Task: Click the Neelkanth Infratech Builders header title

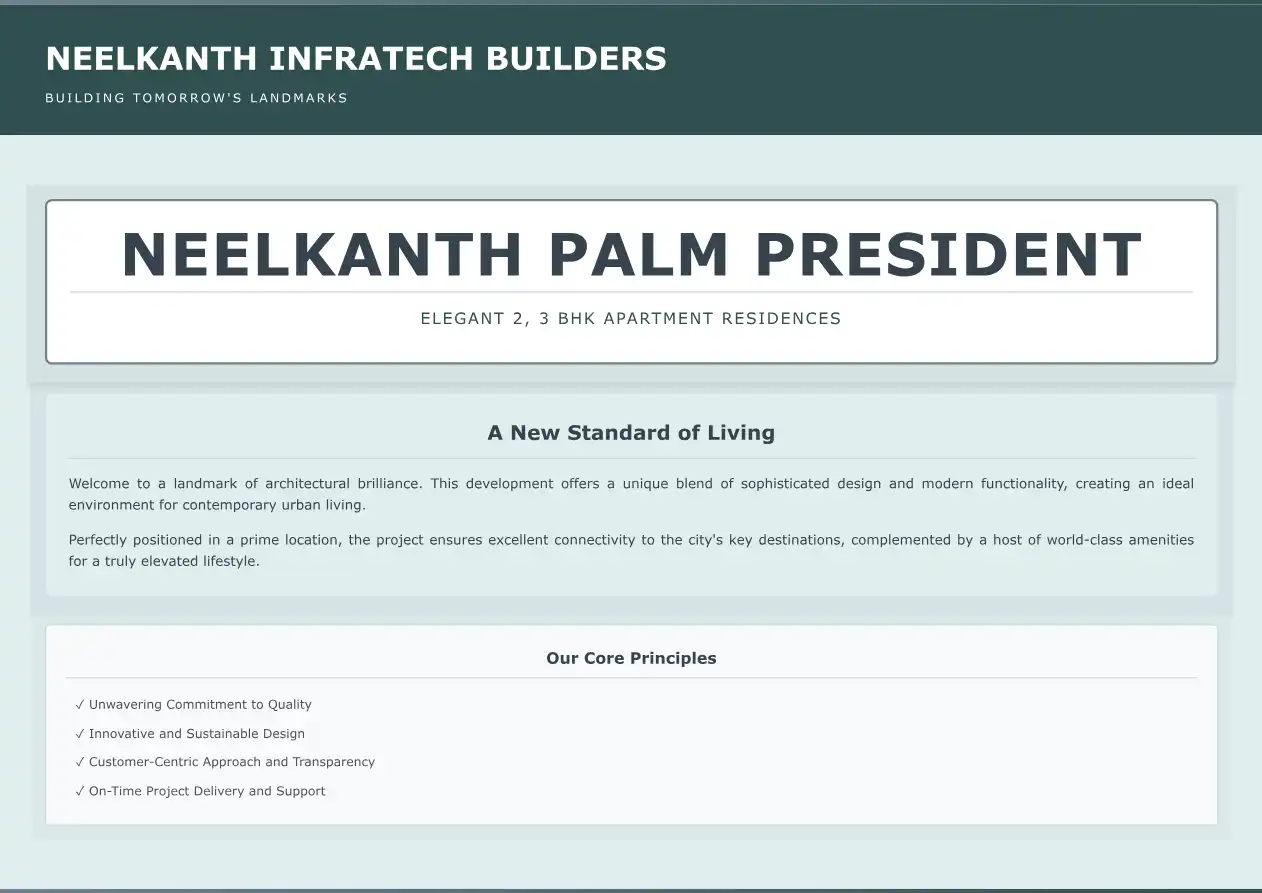Action: pyautogui.click(x=356, y=59)
